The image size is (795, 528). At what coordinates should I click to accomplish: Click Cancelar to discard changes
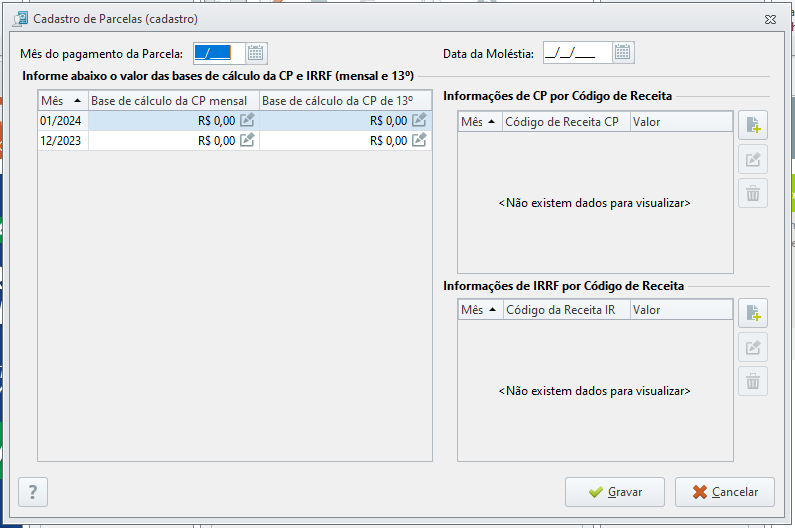pos(725,492)
